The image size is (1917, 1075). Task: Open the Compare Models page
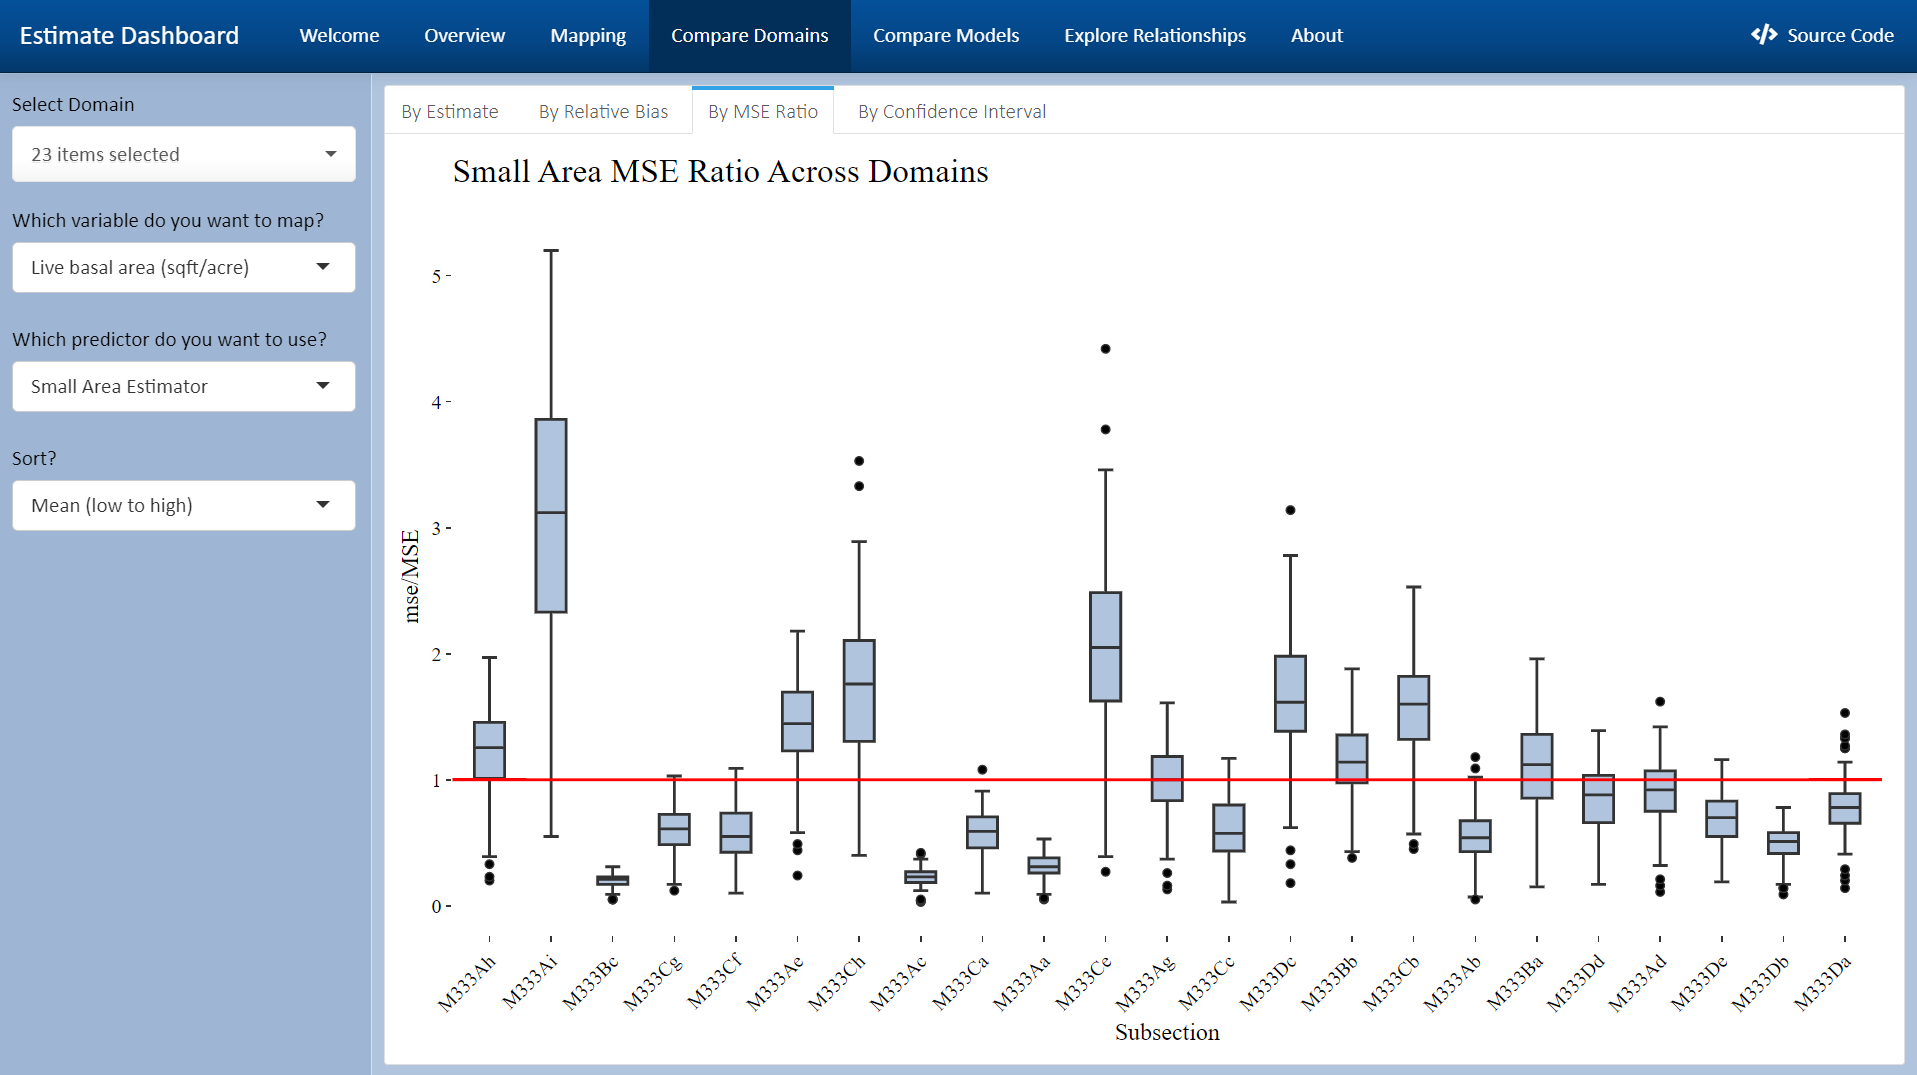[946, 35]
